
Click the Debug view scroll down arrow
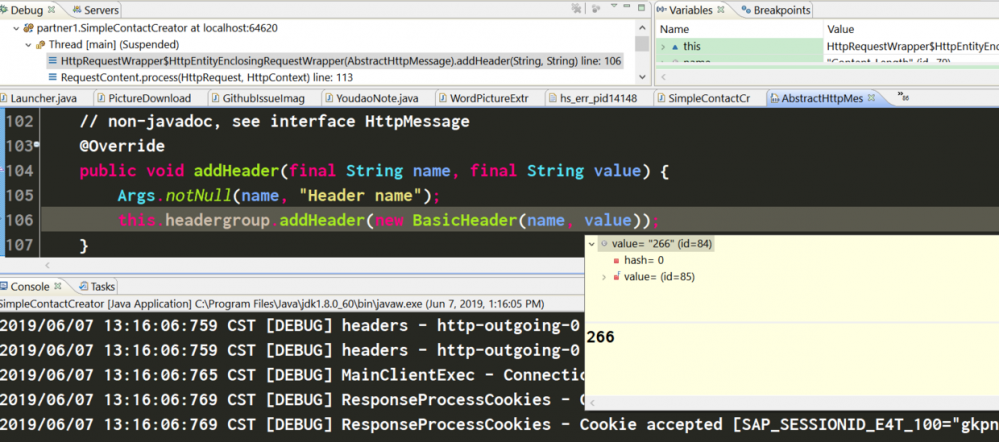pyautogui.click(x=642, y=77)
